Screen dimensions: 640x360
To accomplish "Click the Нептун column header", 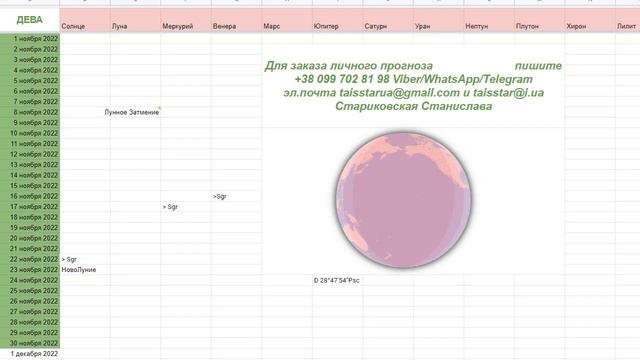I will click(x=489, y=20).
